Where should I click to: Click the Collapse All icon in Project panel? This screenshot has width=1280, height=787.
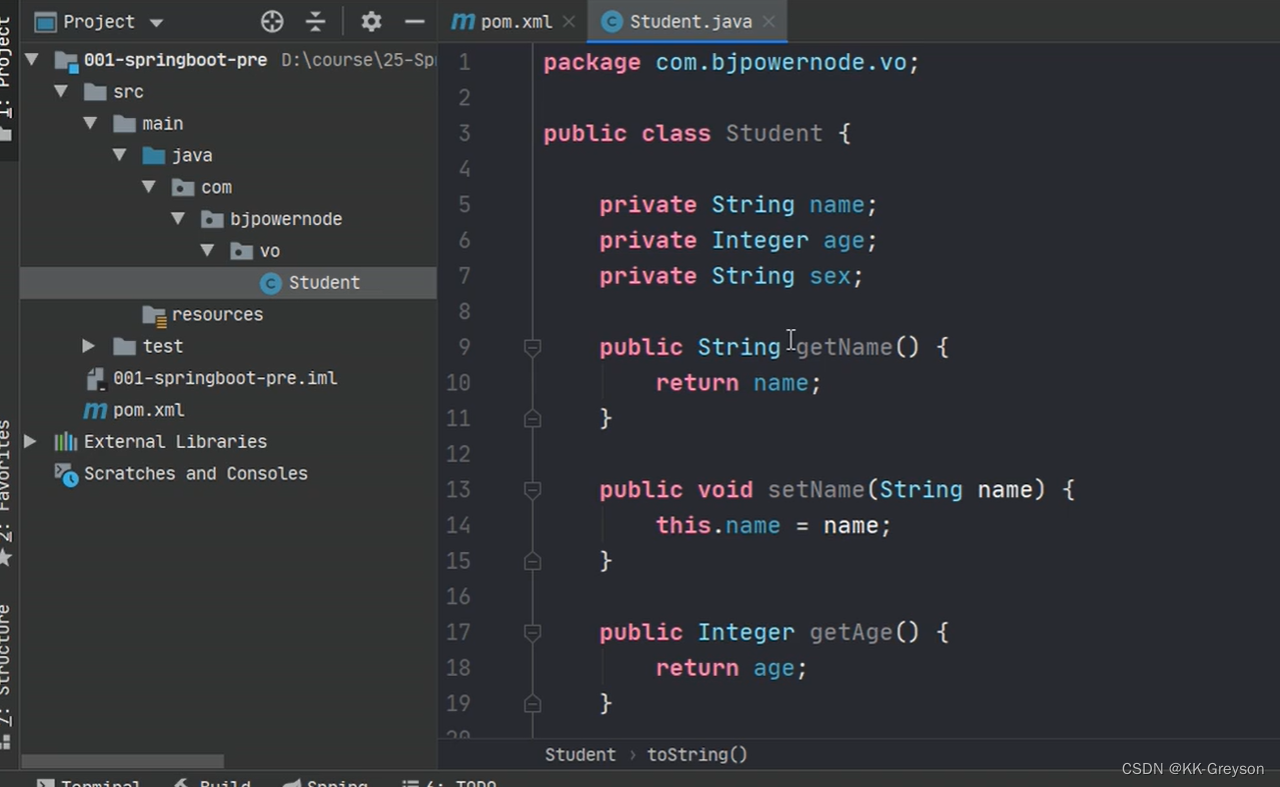(316, 21)
